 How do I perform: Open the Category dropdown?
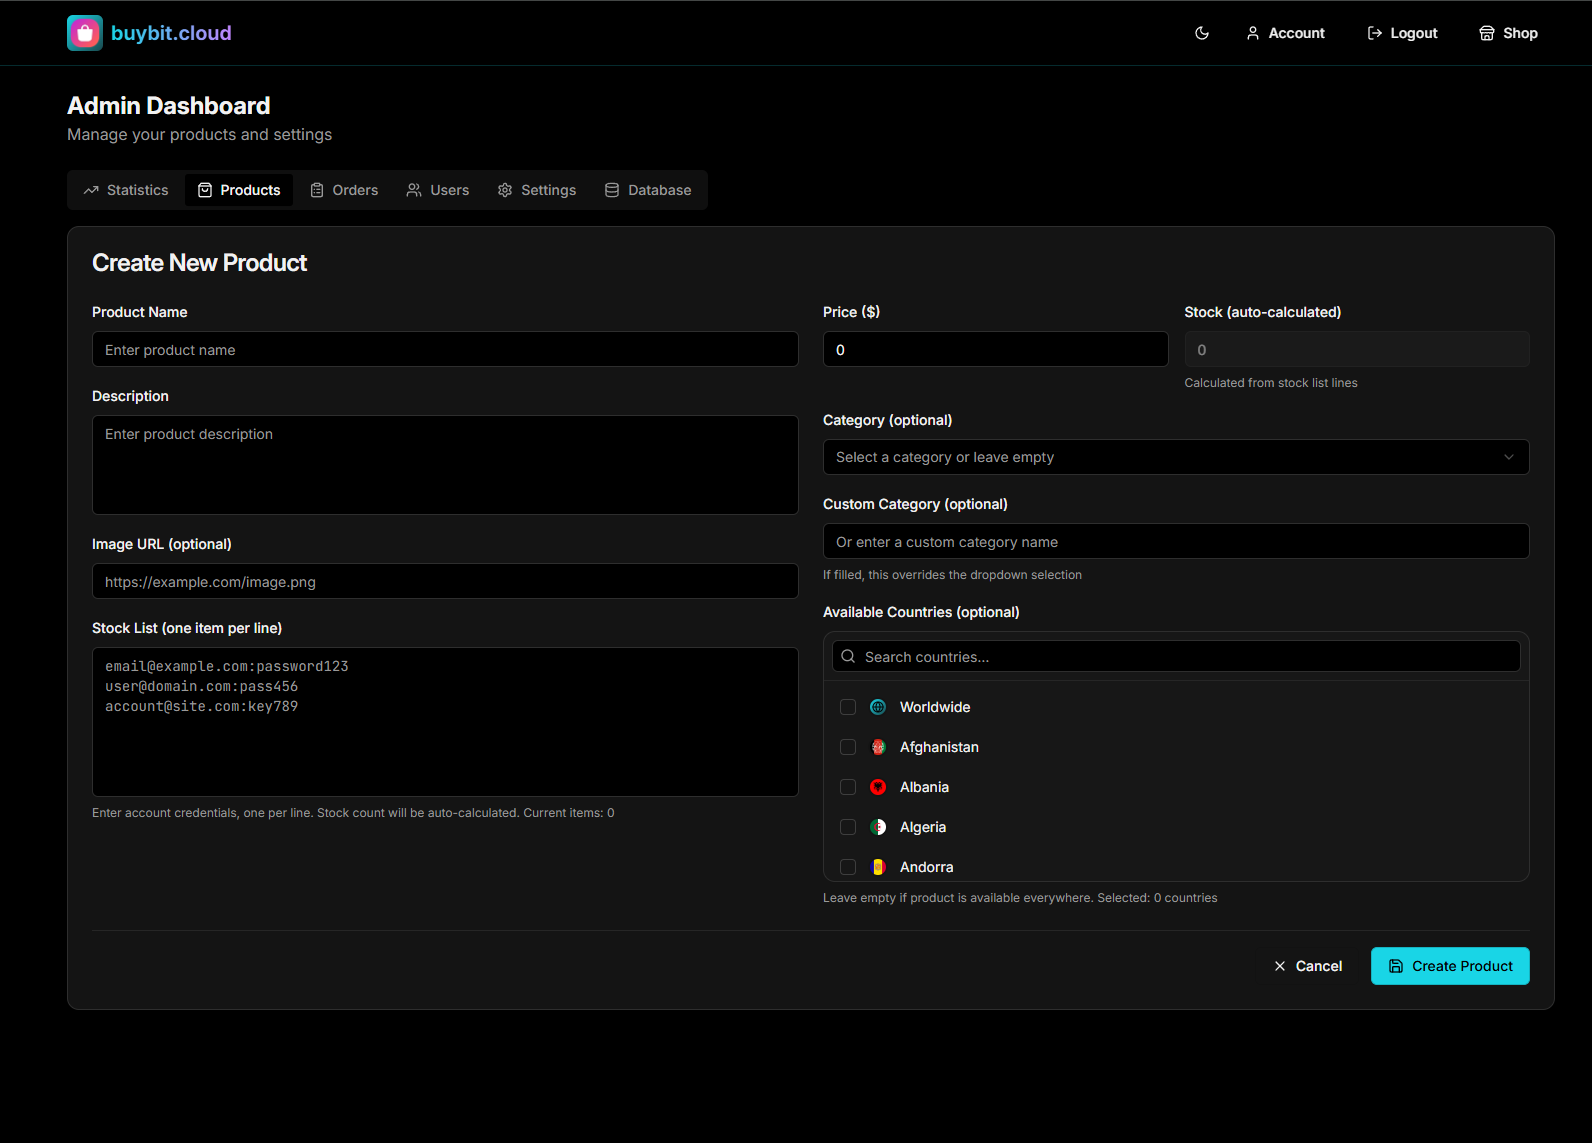[x=1175, y=457]
